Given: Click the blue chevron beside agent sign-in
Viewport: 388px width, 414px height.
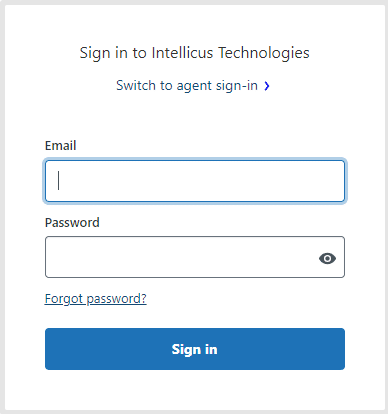Looking at the screenshot, I should (267, 86).
